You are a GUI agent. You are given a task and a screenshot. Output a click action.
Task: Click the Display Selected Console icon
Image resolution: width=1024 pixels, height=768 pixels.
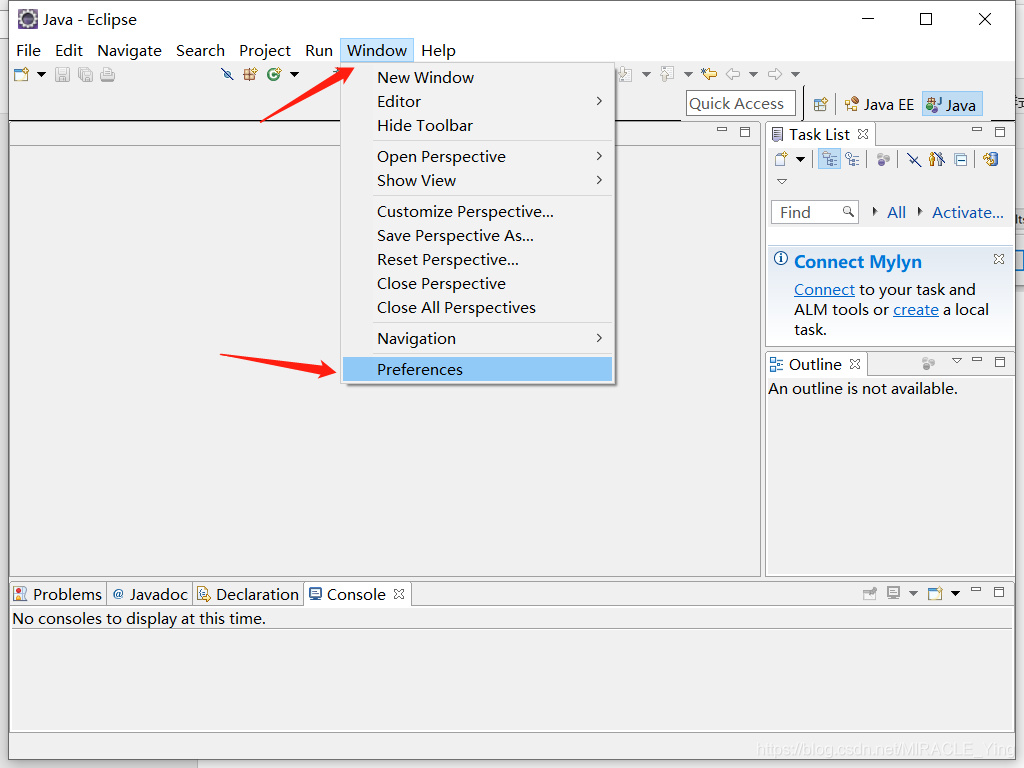[x=893, y=593]
